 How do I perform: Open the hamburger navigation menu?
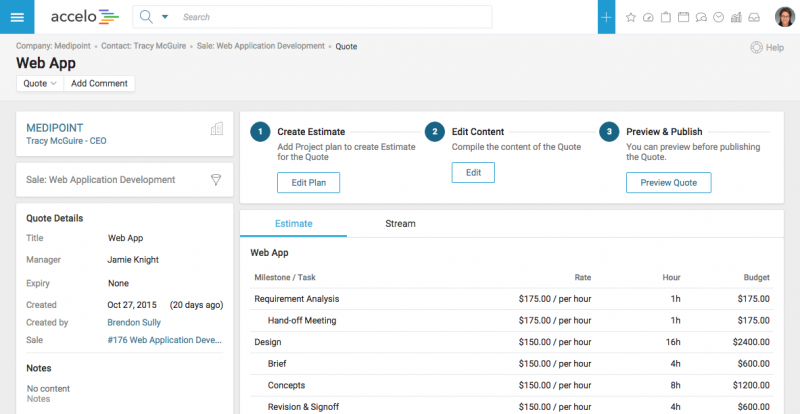point(17,17)
